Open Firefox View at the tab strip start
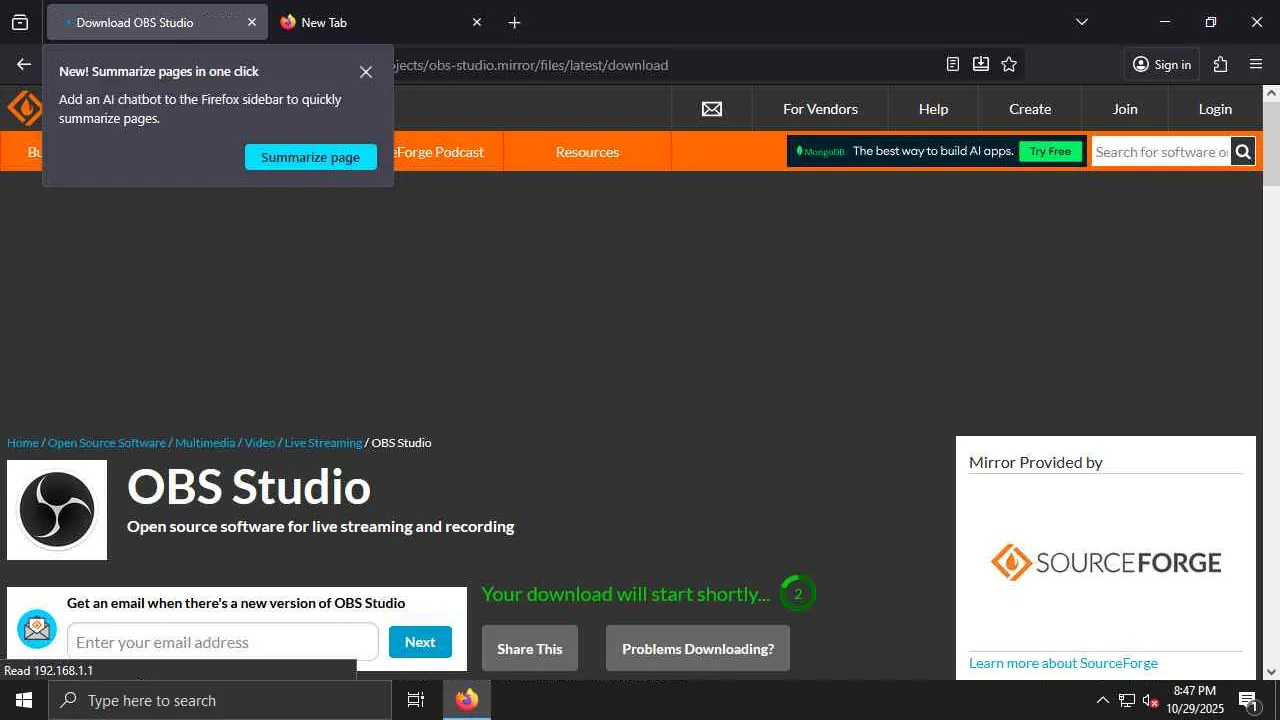 click(x=20, y=22)
